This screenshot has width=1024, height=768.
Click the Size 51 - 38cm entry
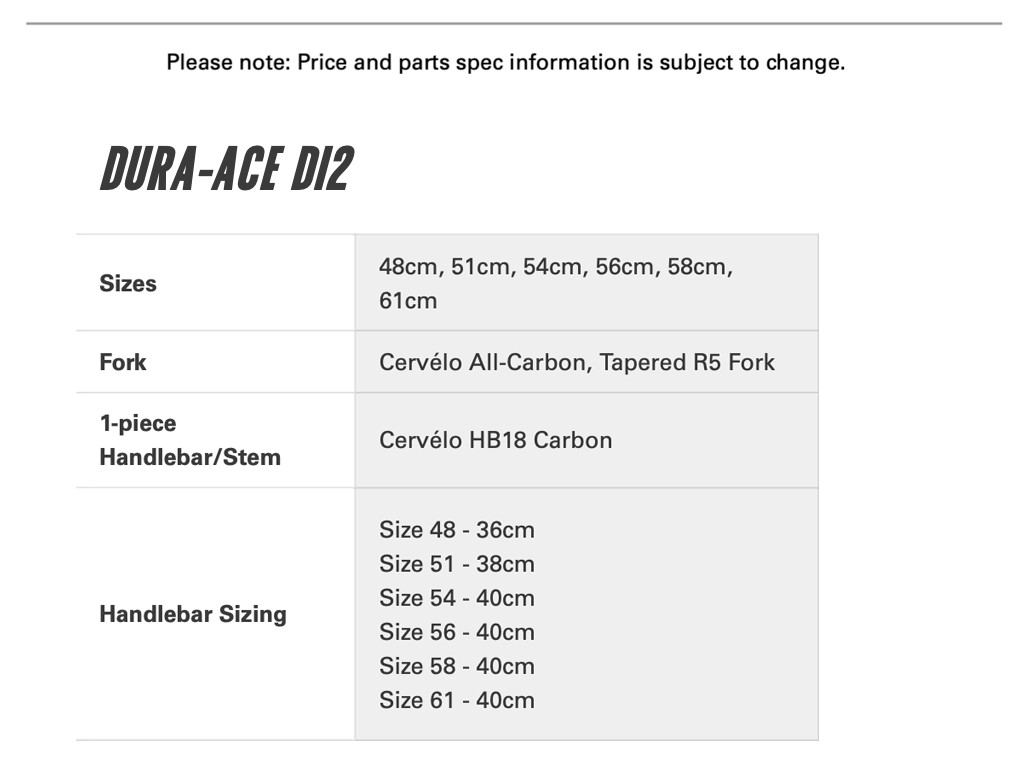[x=456, y=564]
